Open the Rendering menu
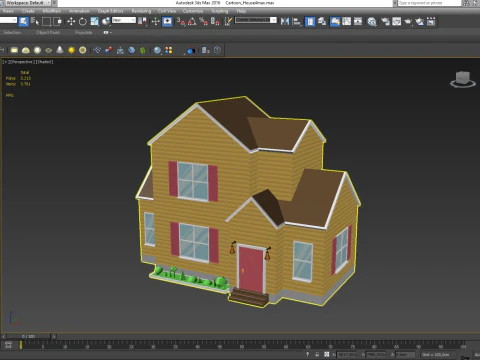 [141, 11]
